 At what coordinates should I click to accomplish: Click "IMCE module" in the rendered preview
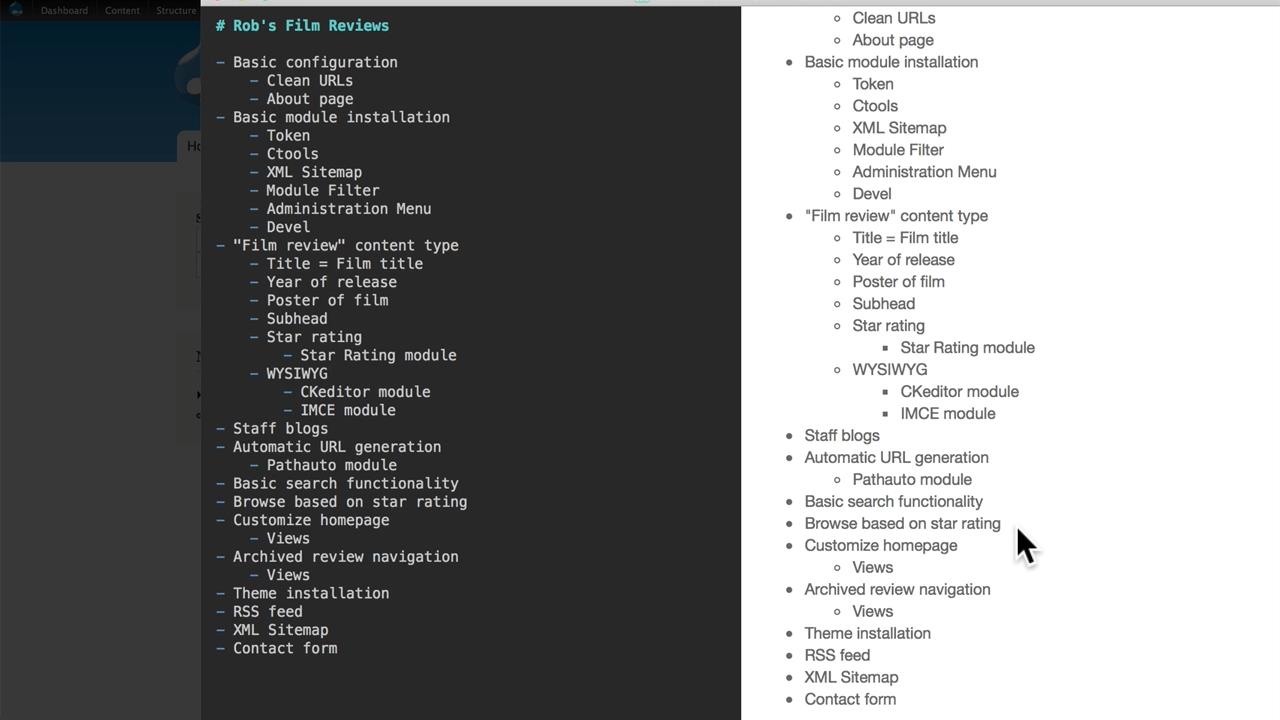[948, 414]
